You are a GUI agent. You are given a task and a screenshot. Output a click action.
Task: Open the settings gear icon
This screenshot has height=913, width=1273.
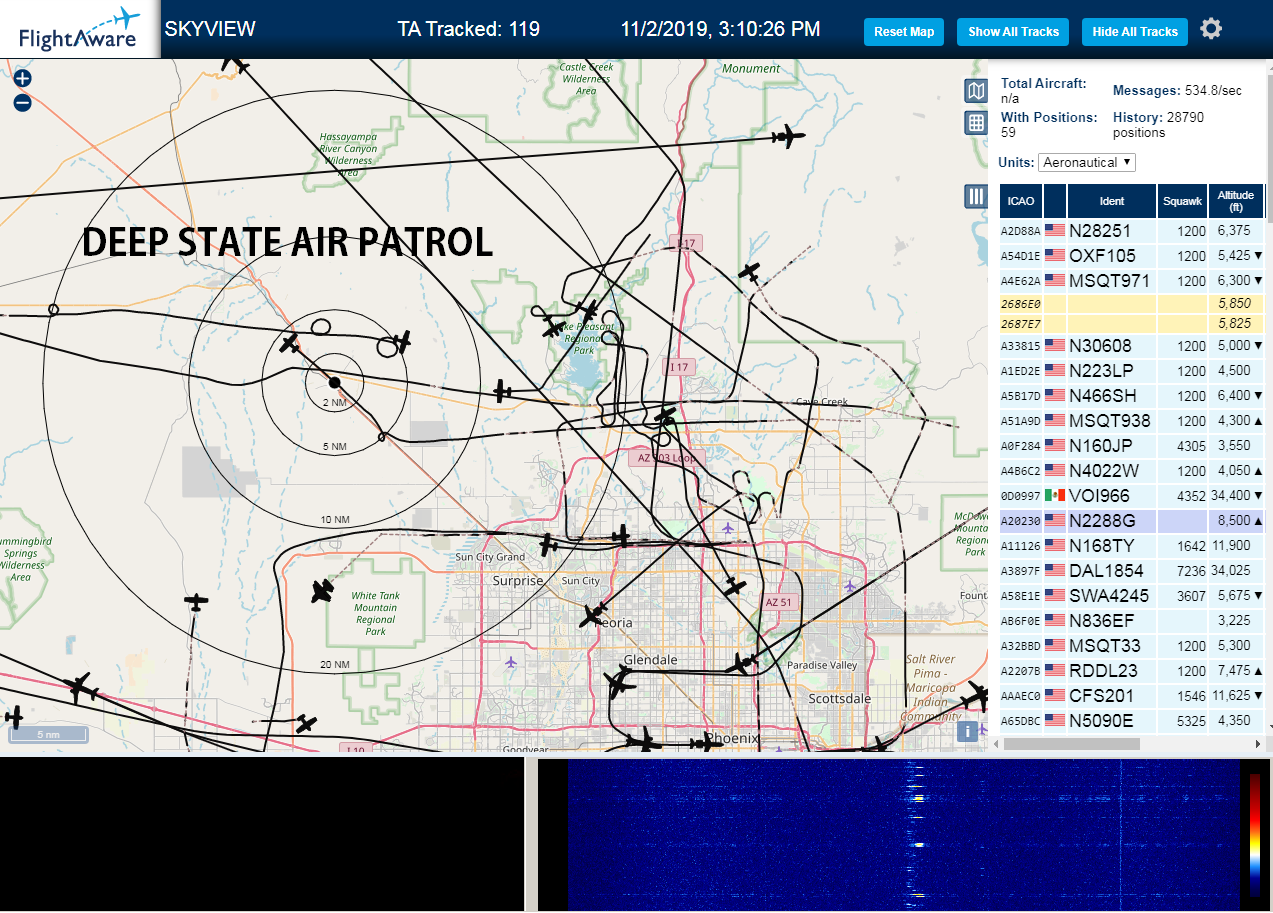1211,29
